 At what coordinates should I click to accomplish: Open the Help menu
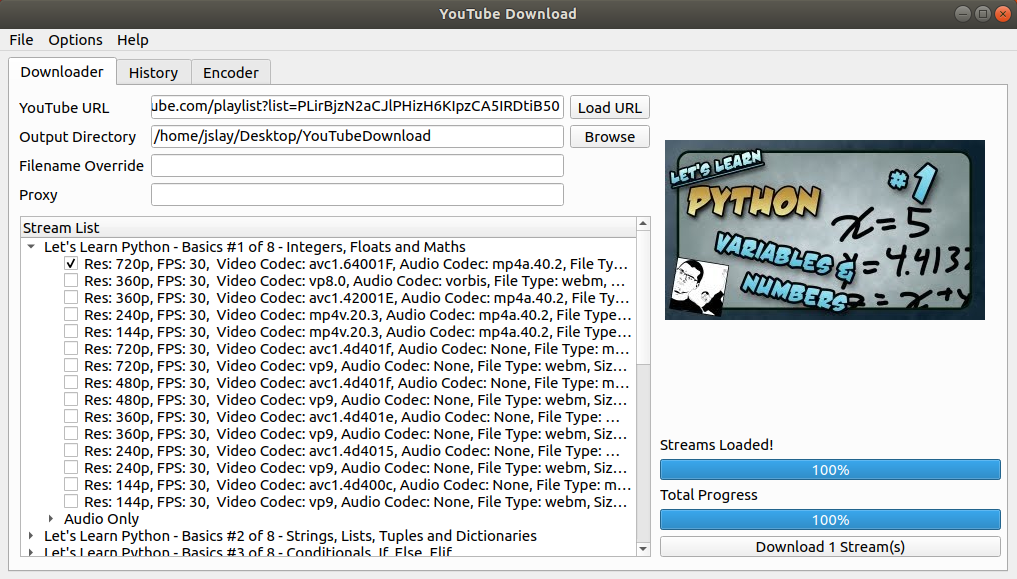(x=132, y=40)
